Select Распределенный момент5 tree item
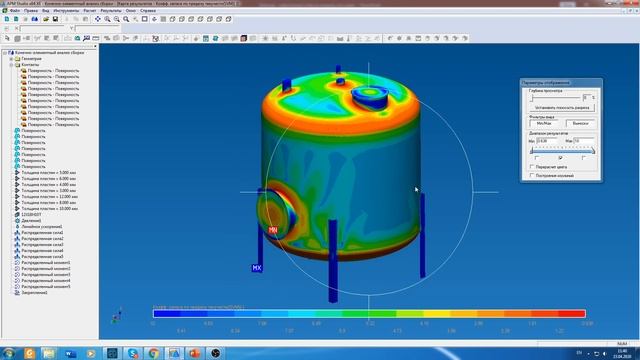Screen dimensions: 640x360 point(46,287)
